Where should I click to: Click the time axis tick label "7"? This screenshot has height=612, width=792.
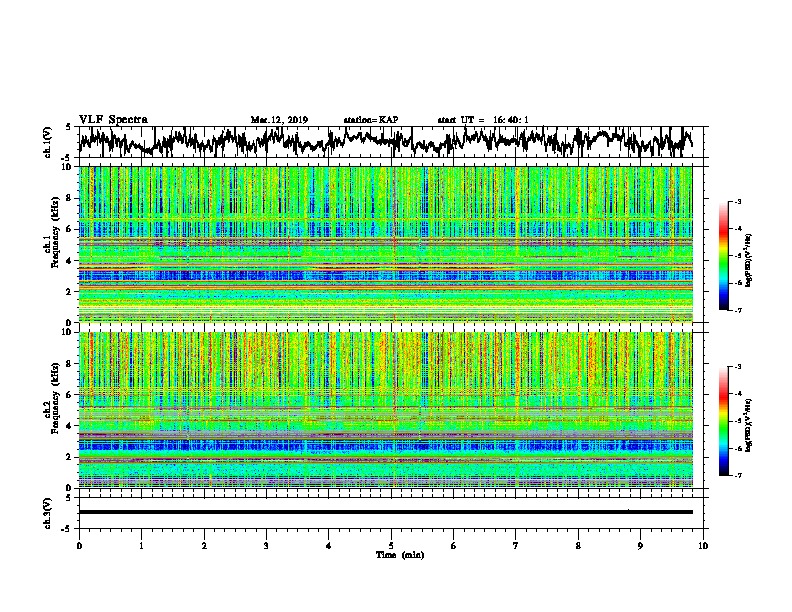point(516,546)
